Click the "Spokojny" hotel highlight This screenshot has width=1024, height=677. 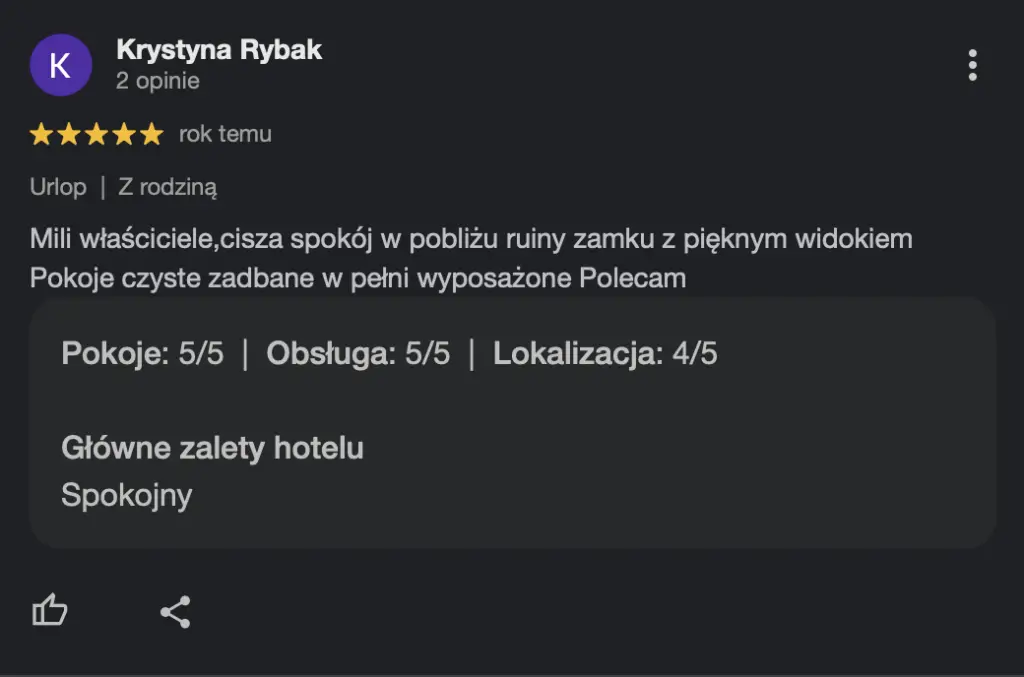point(126,495)
